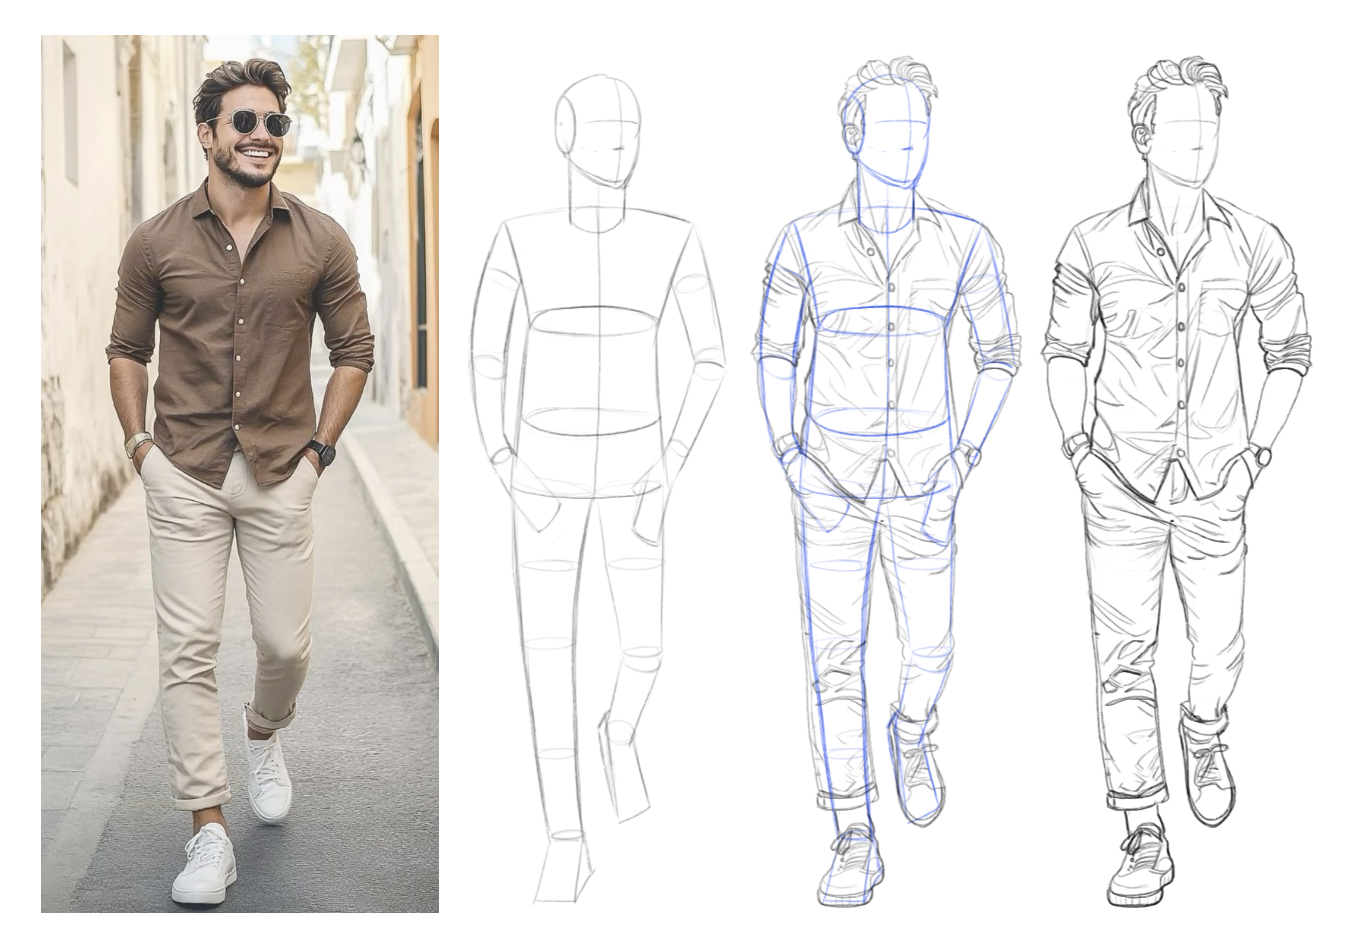
Task: Click the man's sunglasses in the photo
Action: click(249, 122)
